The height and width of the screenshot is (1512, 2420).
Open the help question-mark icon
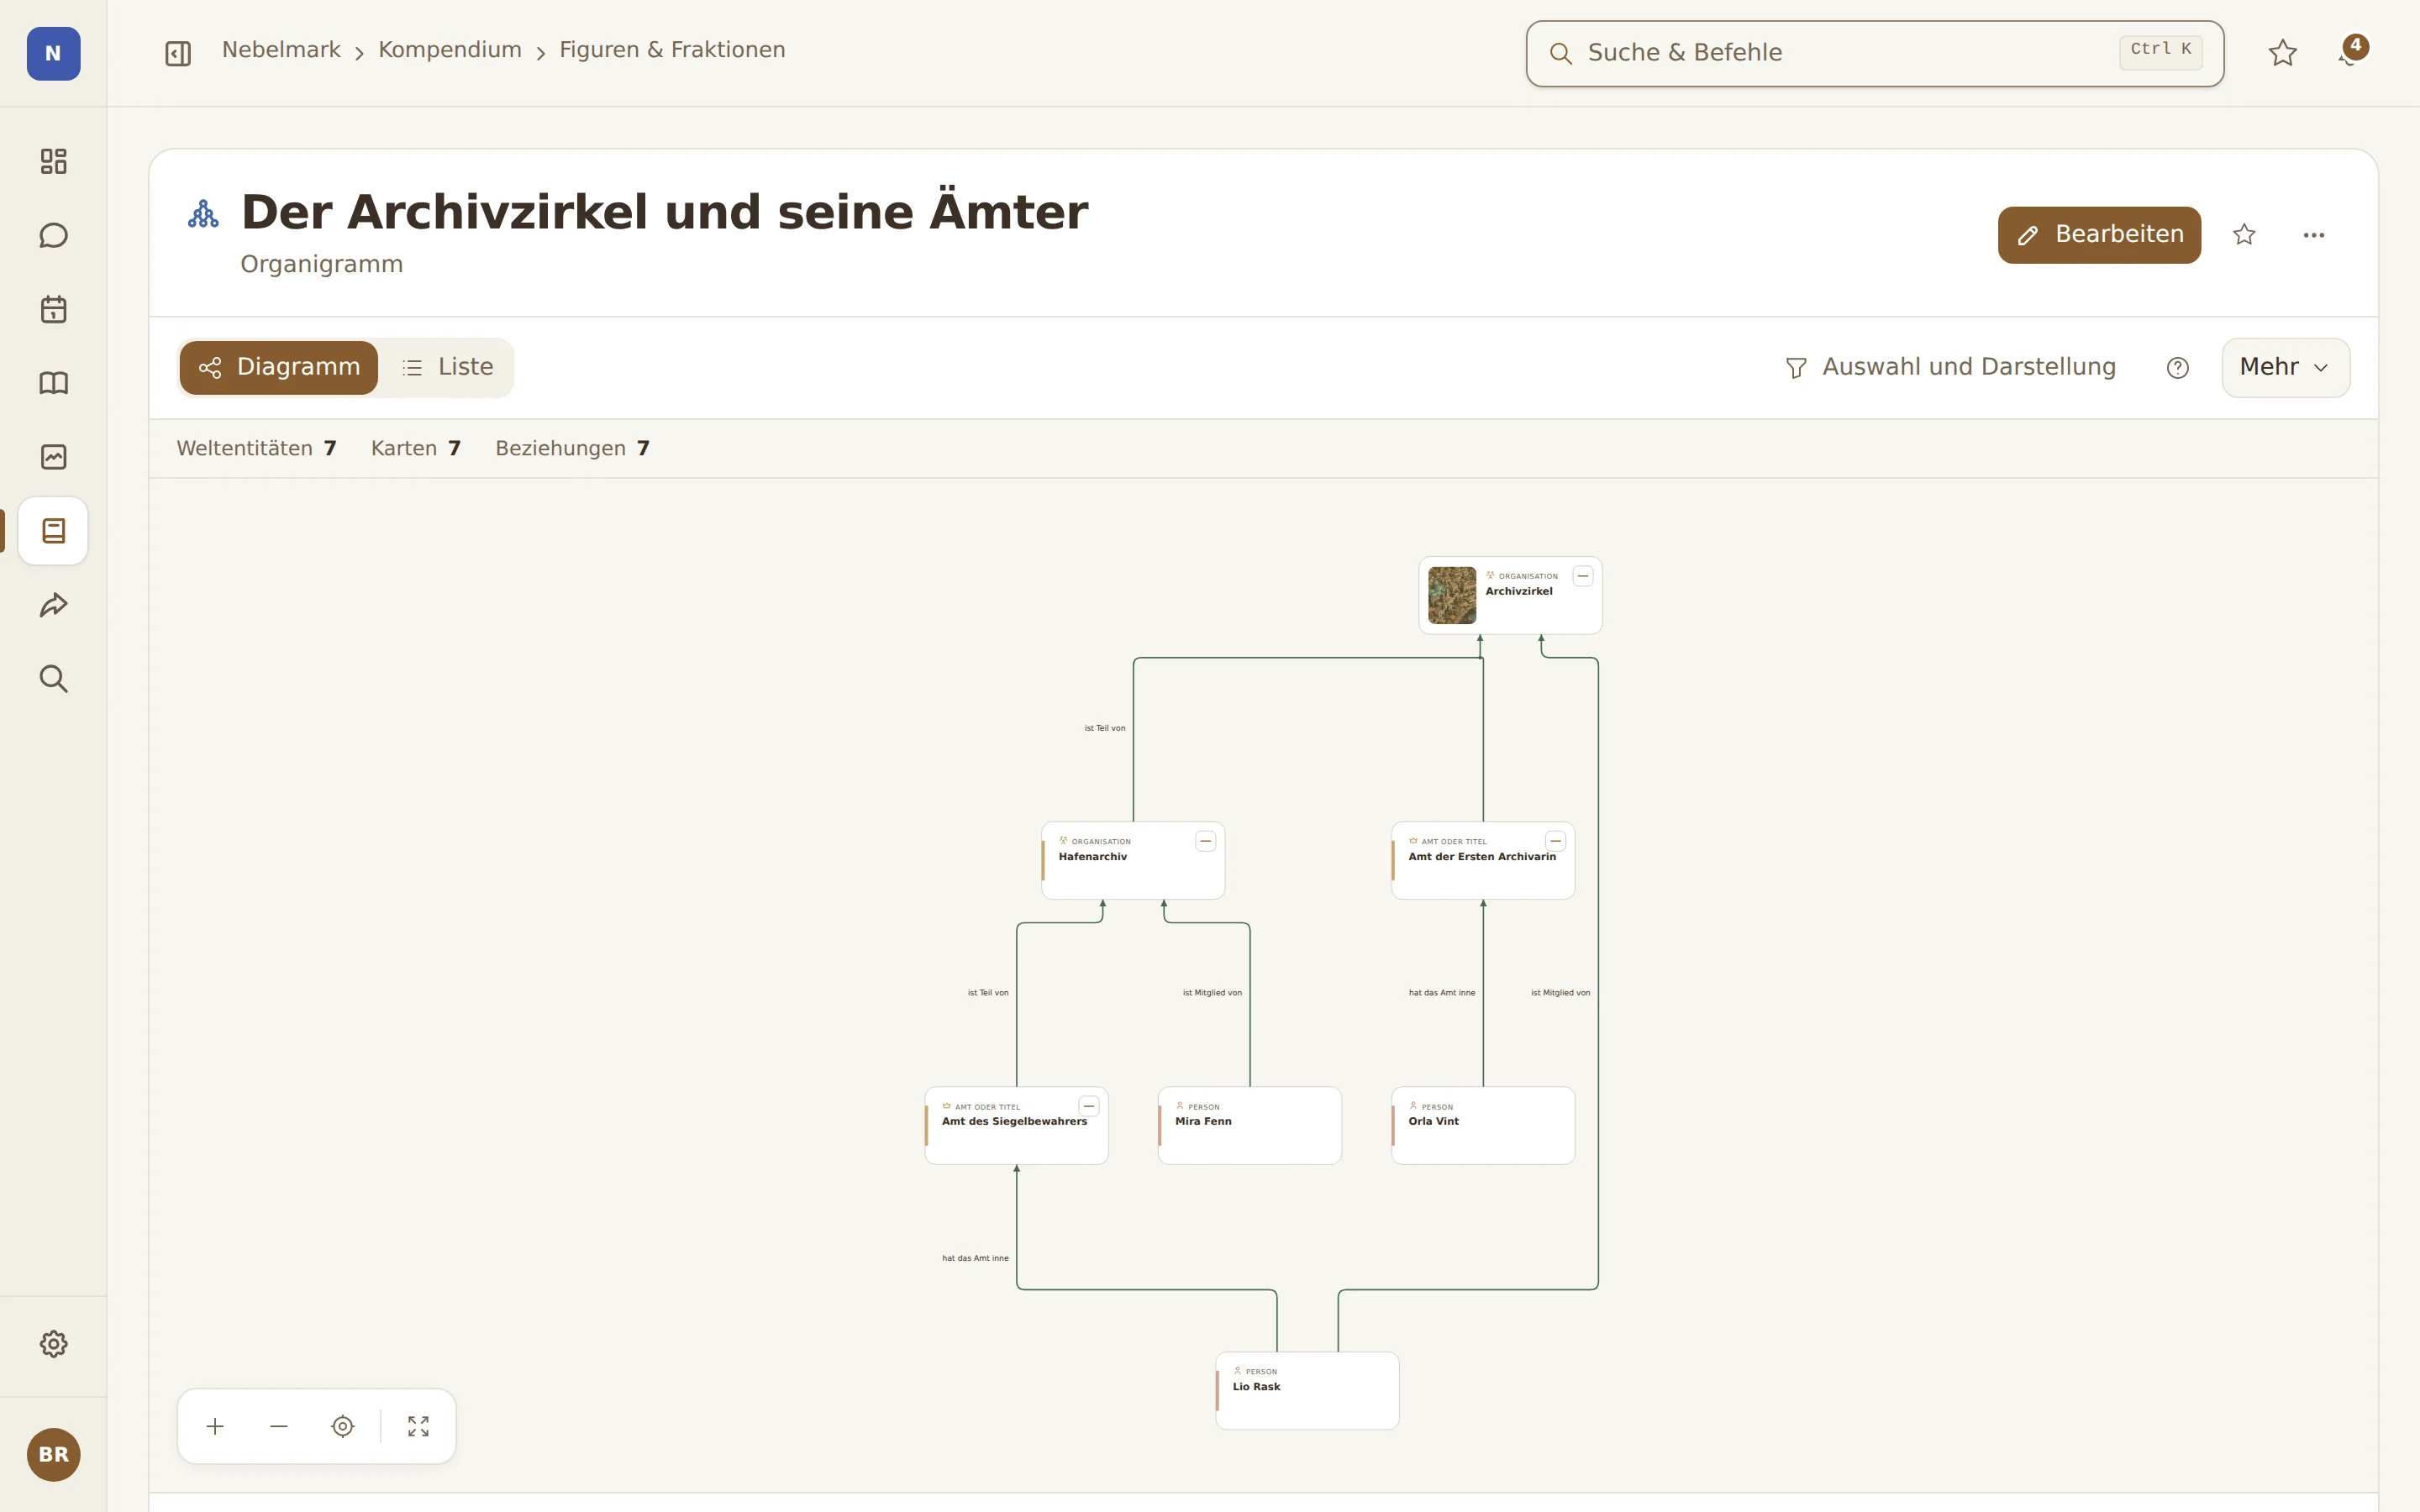[x=2178, y=368]
